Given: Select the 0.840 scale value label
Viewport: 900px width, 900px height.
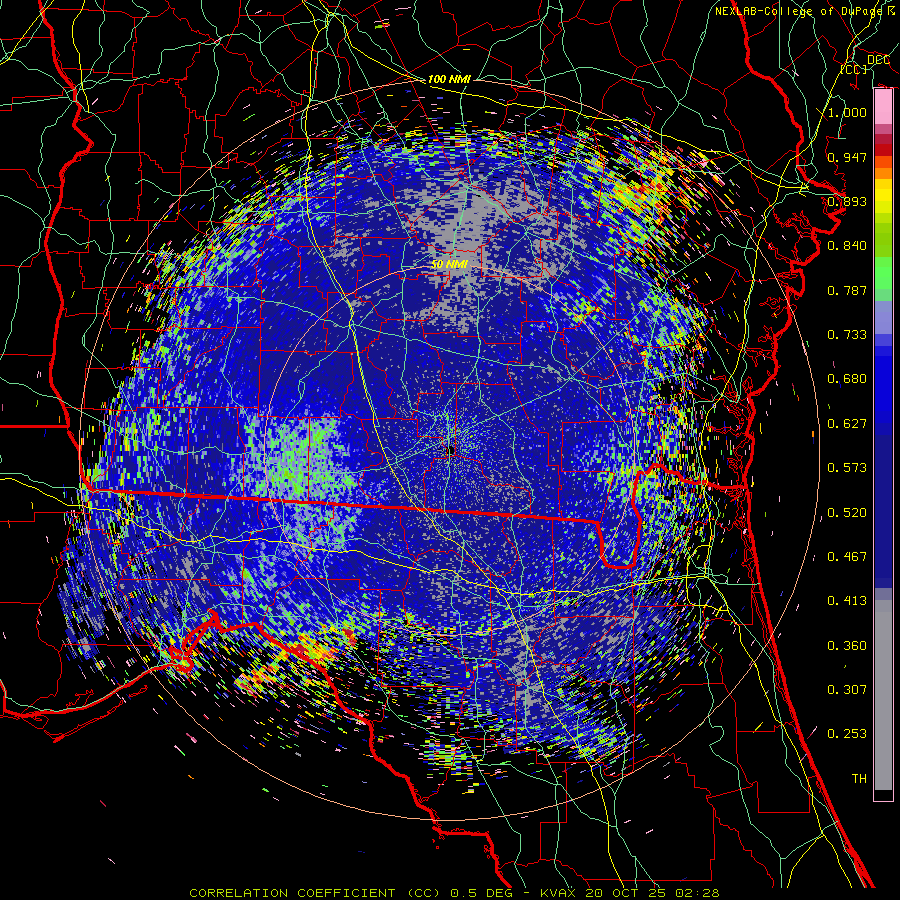Looking at the screenshot, I should (847, 246).
